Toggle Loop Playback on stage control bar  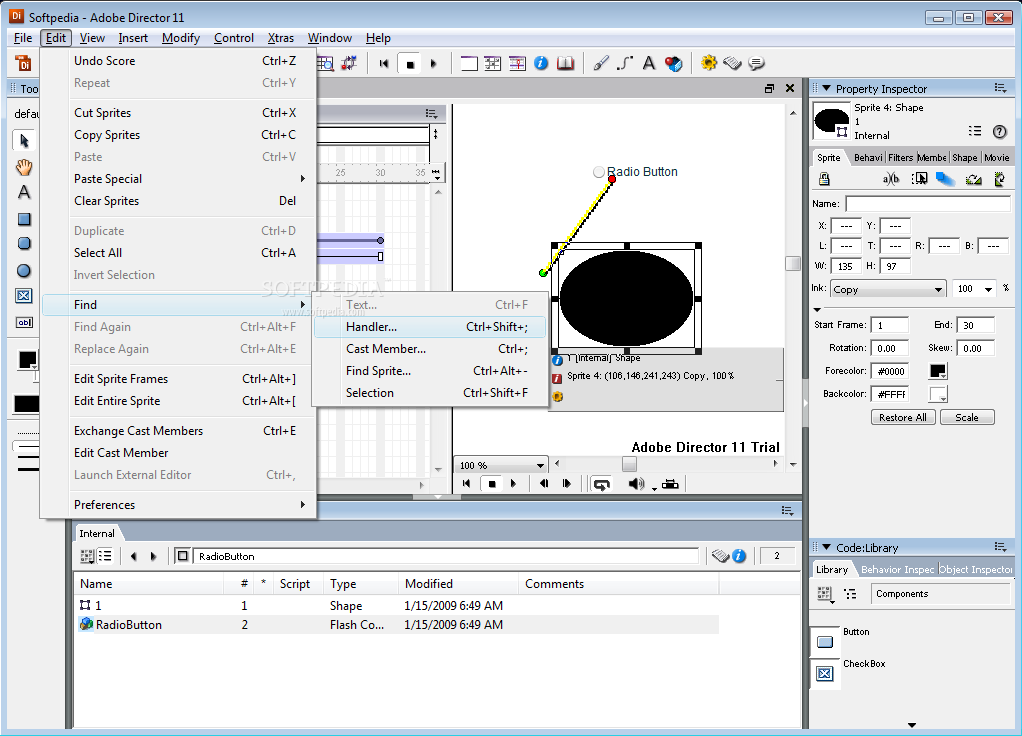click(x=601, y=484)
